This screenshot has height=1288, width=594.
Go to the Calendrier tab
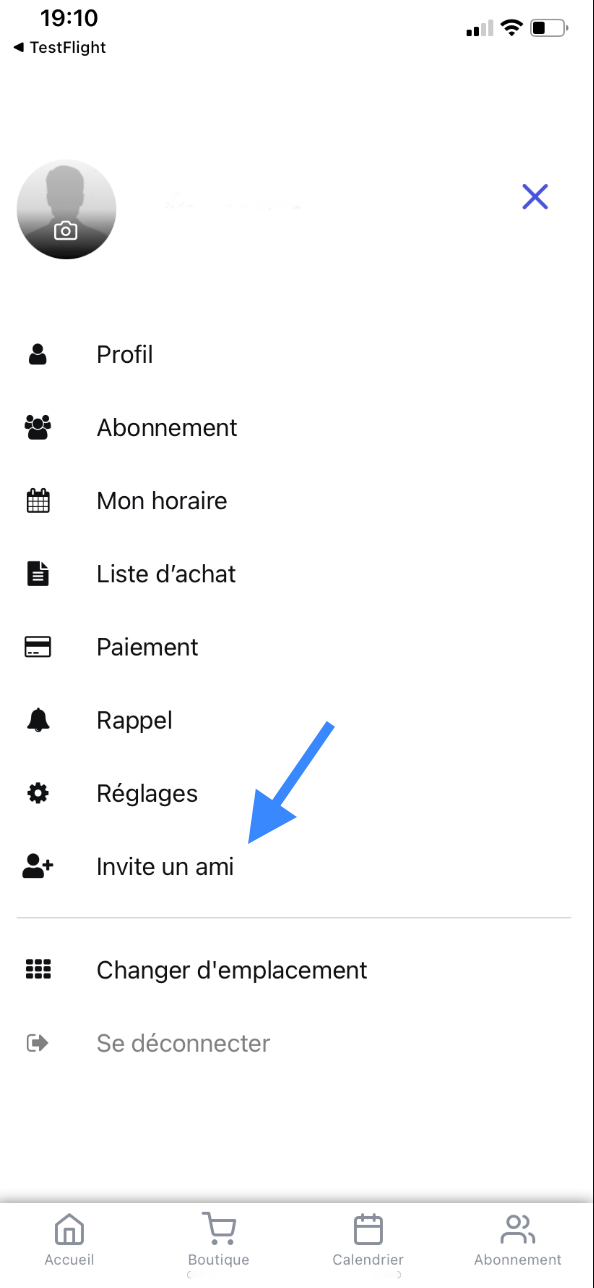click(x=368, y=1240)
